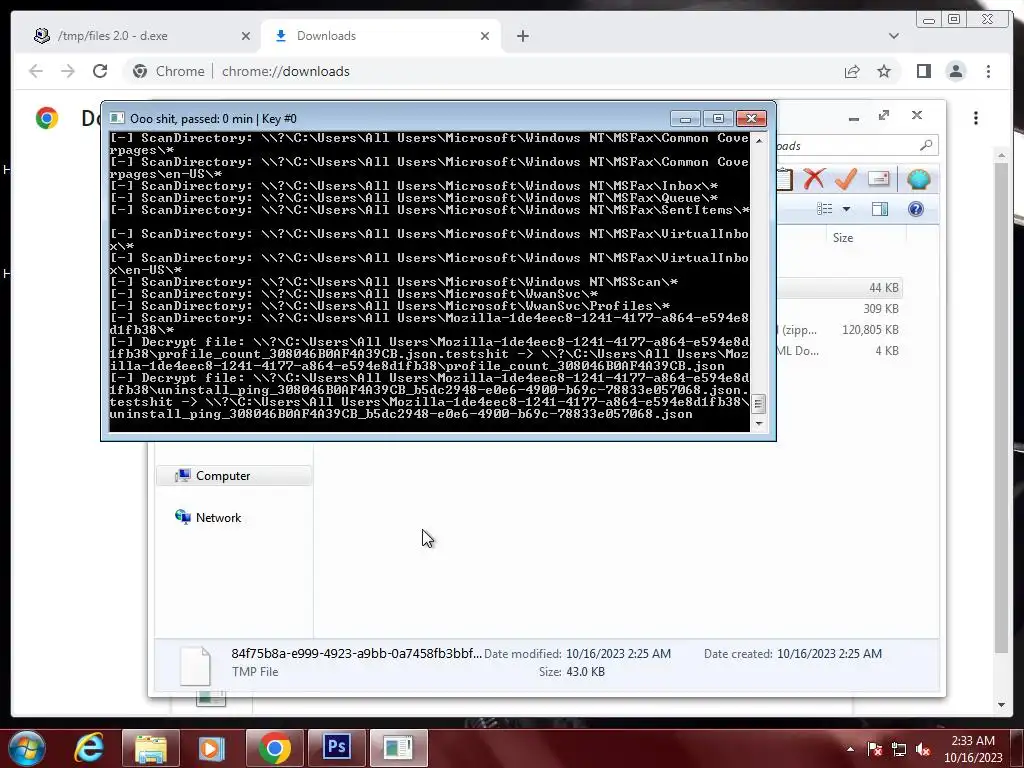Click the muted volume tray icon
Image resolution: width=1024 pixels, height=768 pixels.
[x=923, y=749]
